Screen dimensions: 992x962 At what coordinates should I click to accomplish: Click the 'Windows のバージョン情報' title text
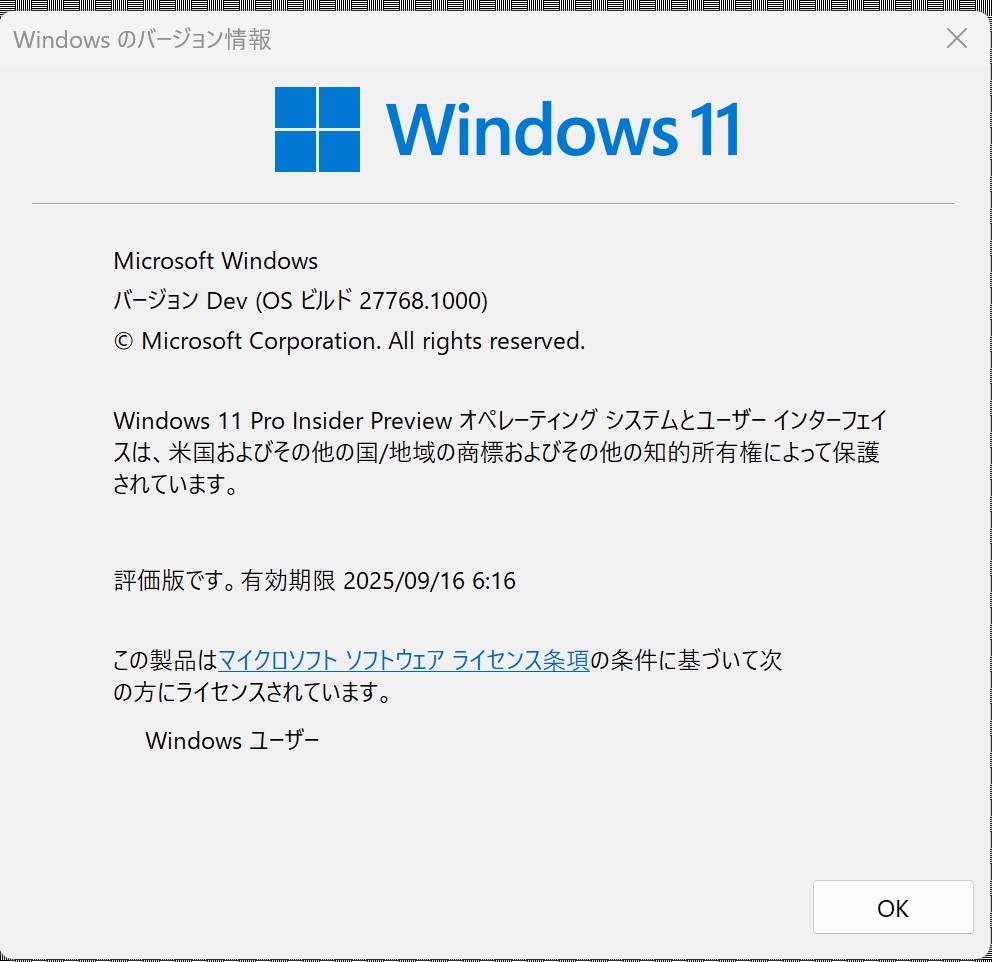point(142,39)
